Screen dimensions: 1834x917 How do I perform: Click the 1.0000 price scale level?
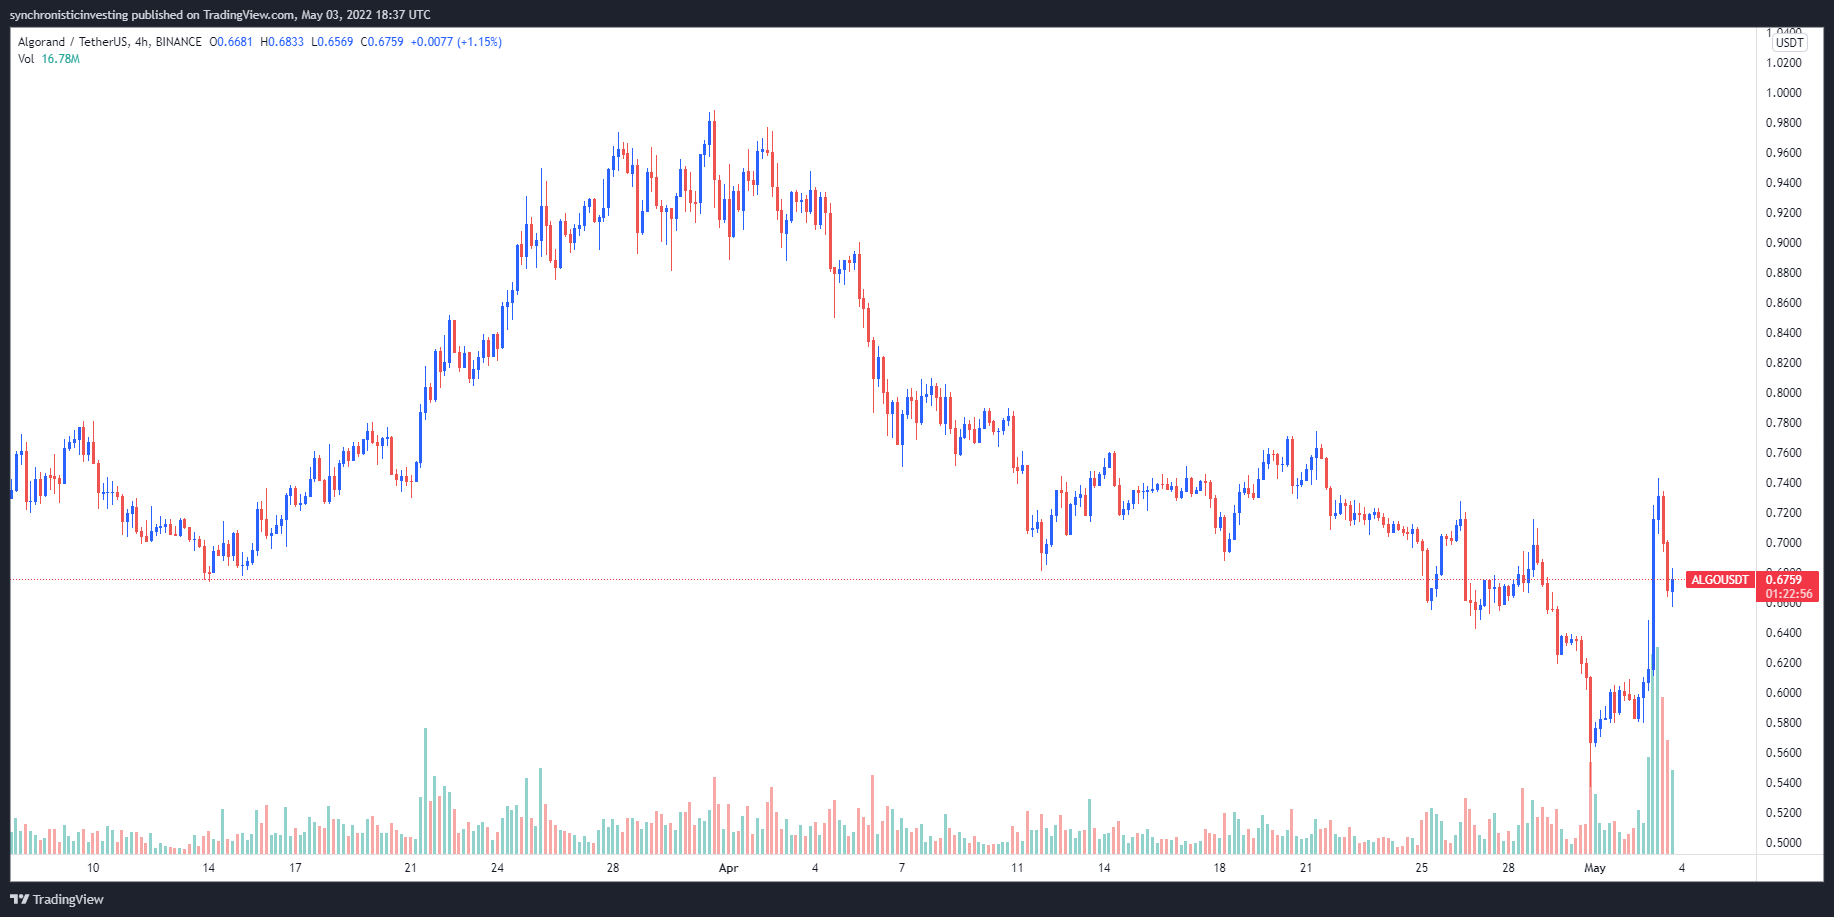coord(1783,93)
